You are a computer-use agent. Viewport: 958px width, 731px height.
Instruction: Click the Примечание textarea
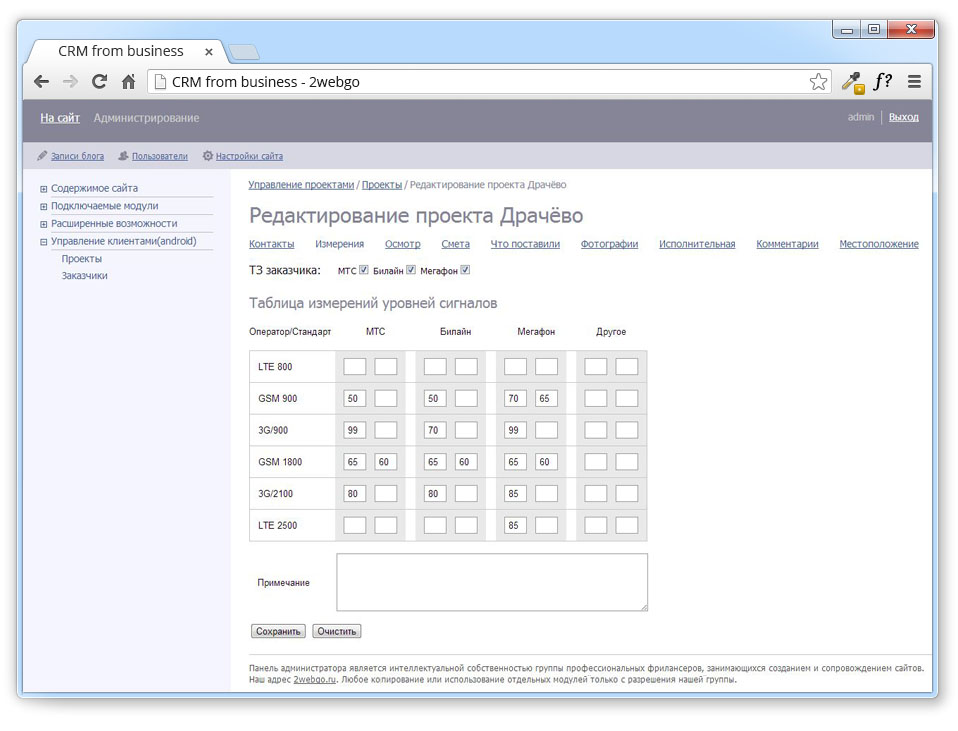(492, 582)
